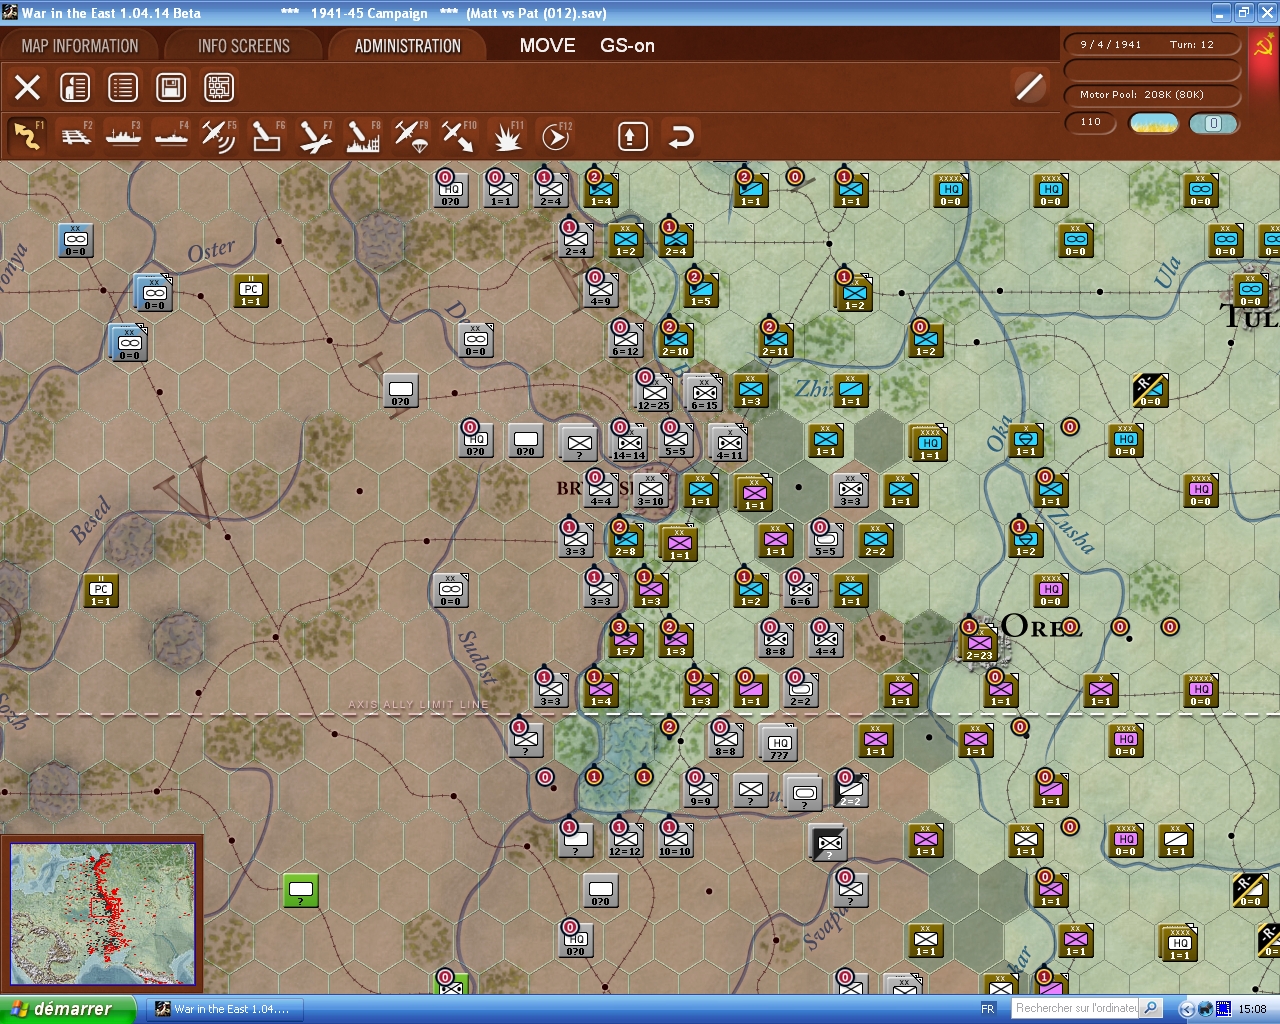Select the 4=9 unit counter
The height and width of the screenshot is (1024, 1280).
(x=601, y=290)
